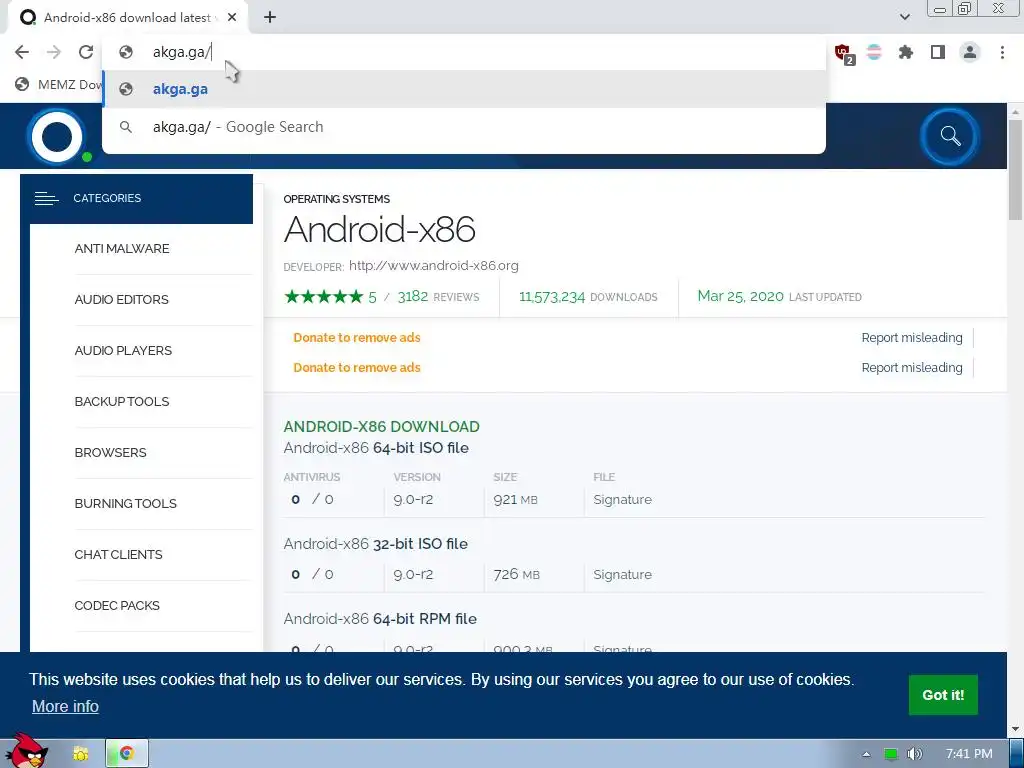Click the Mar 25, 2020 last updated date
Image resolution: width=1024 pixels, height=768 pixels.
[x=741, y=296]
